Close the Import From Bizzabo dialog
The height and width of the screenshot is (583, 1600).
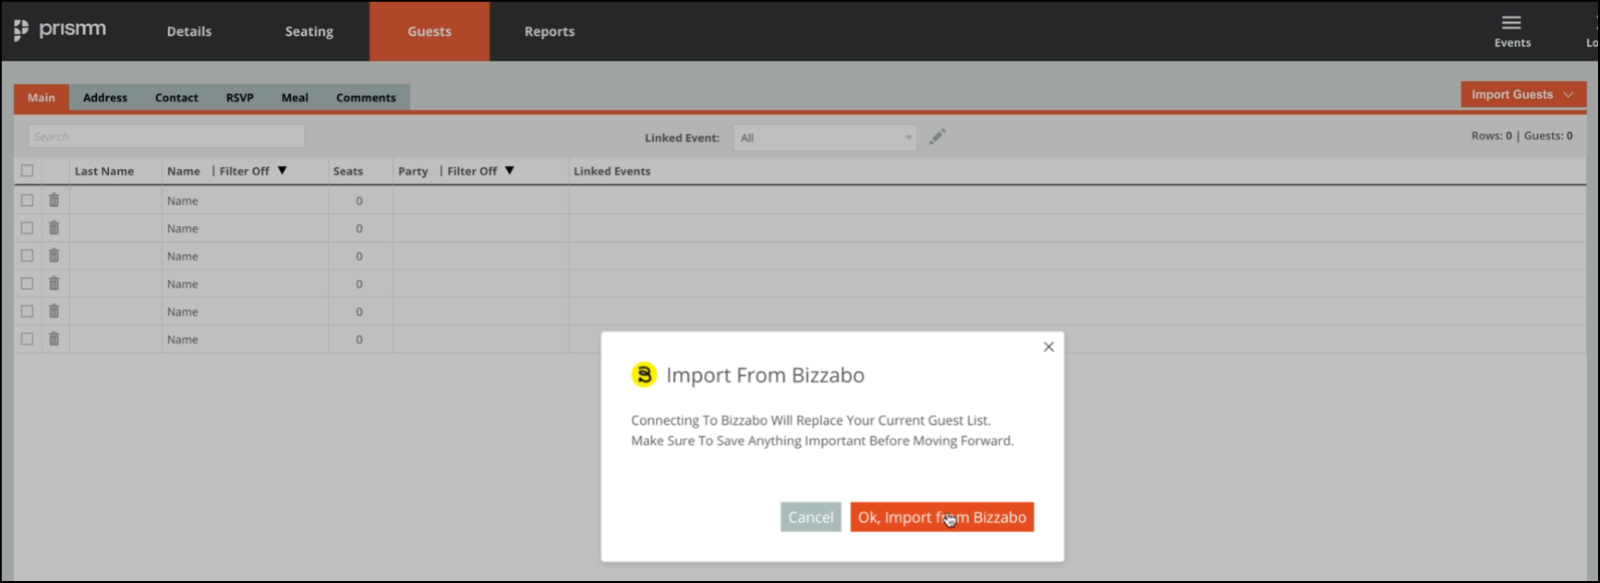(x=1048, y=347)
